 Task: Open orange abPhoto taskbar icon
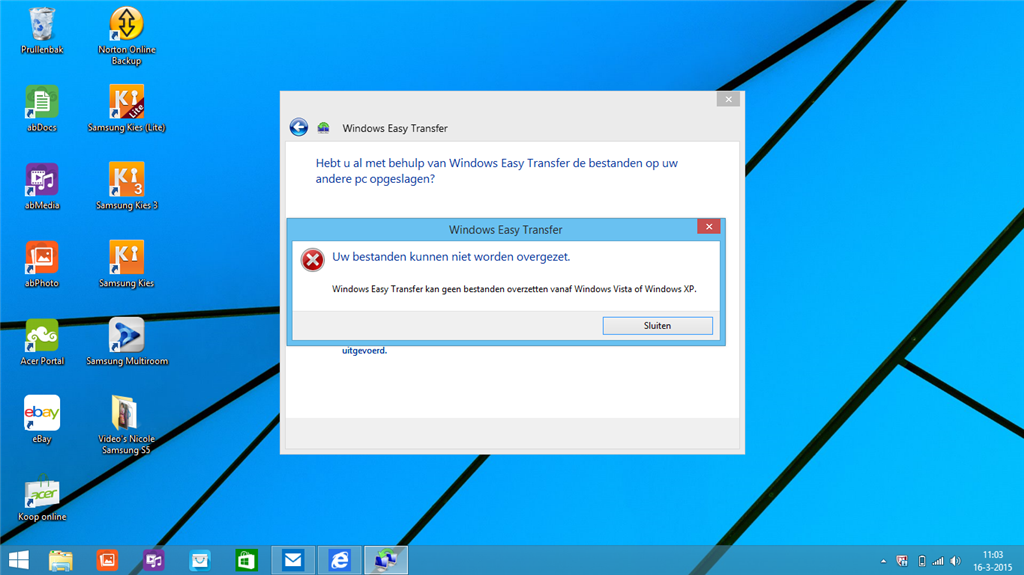(107, 561)
